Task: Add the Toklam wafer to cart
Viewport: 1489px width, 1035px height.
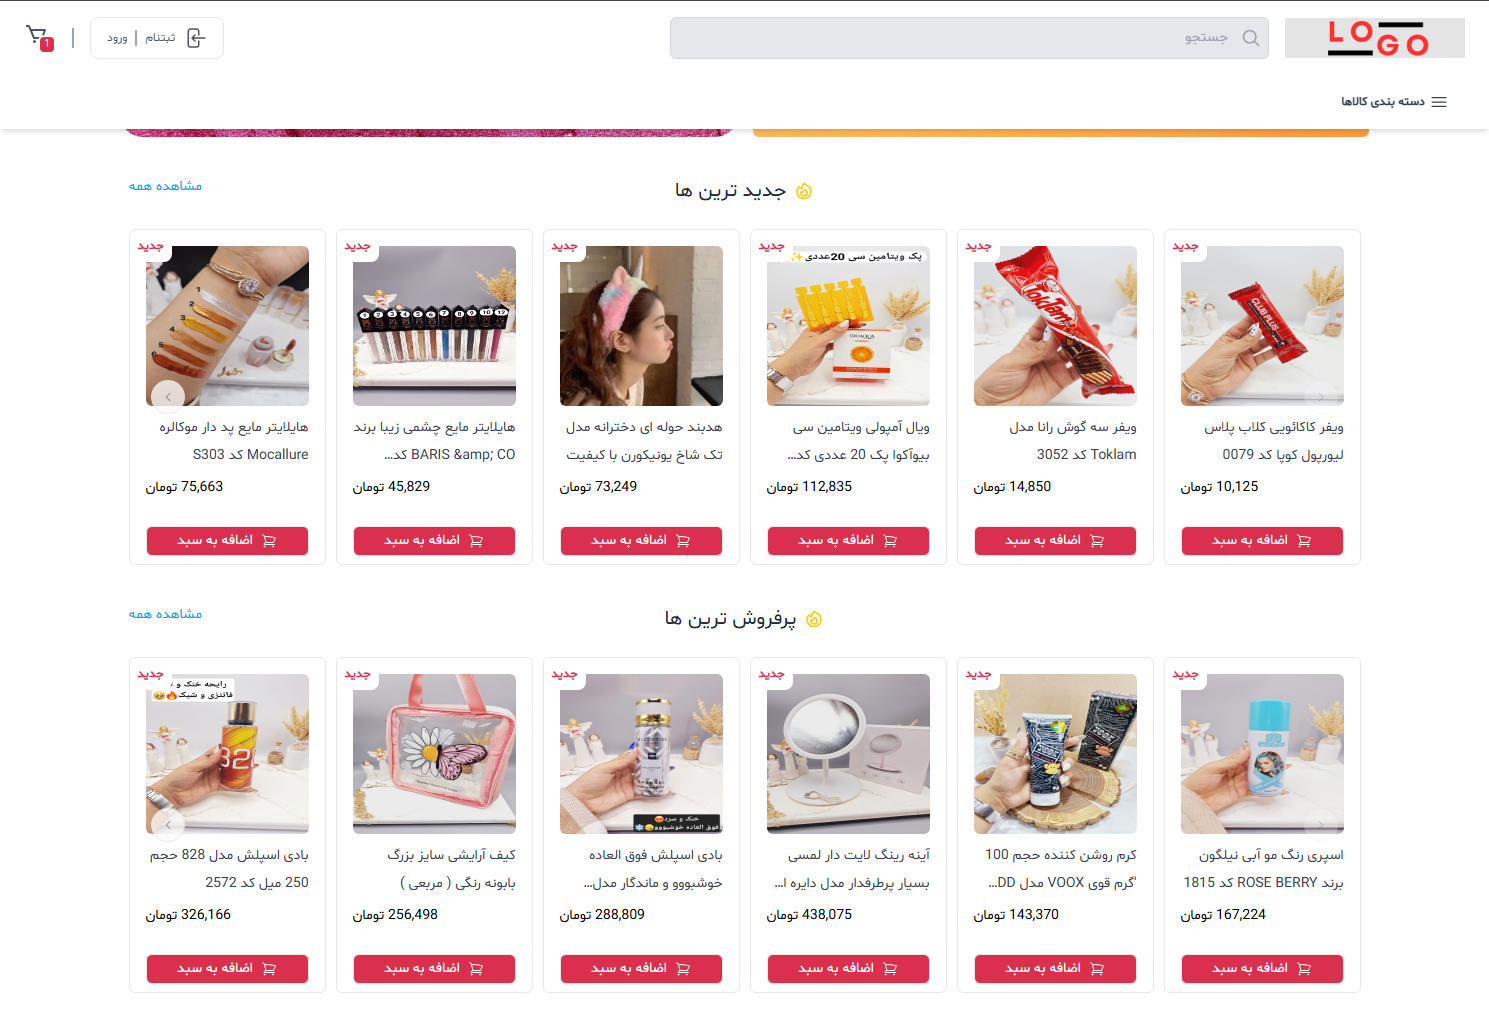Action: click(x=1055, y=540)
